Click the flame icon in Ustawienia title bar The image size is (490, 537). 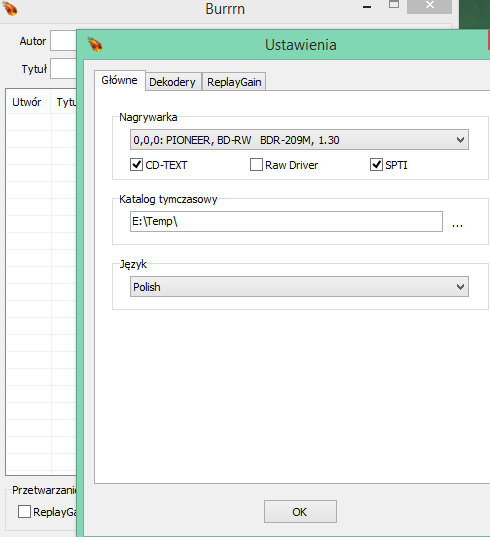click(x=95, y=45)
